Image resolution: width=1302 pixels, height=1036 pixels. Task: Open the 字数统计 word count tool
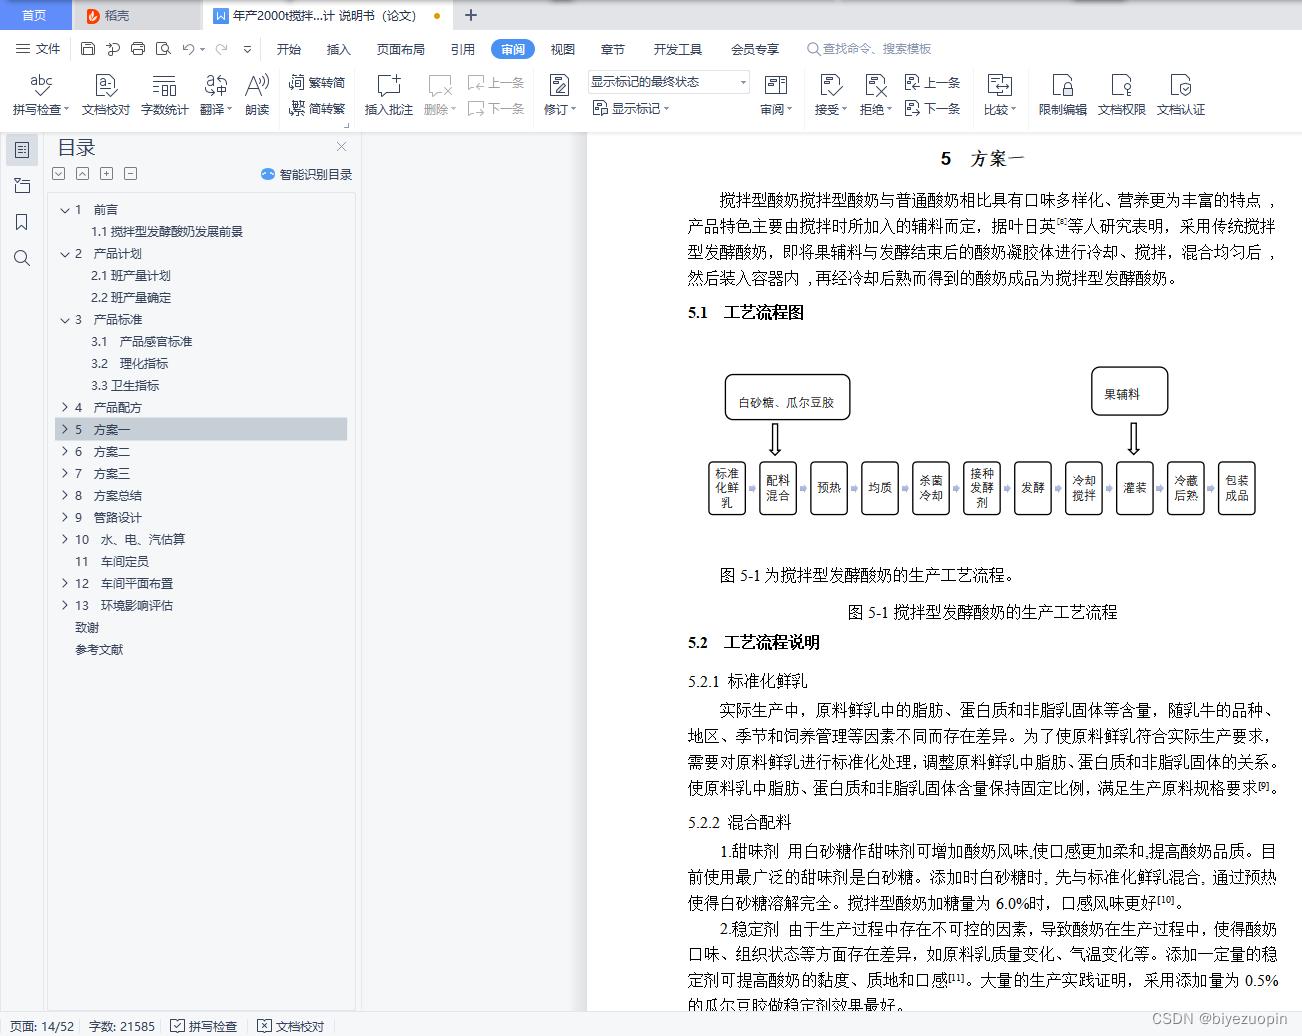pos(163,93)
